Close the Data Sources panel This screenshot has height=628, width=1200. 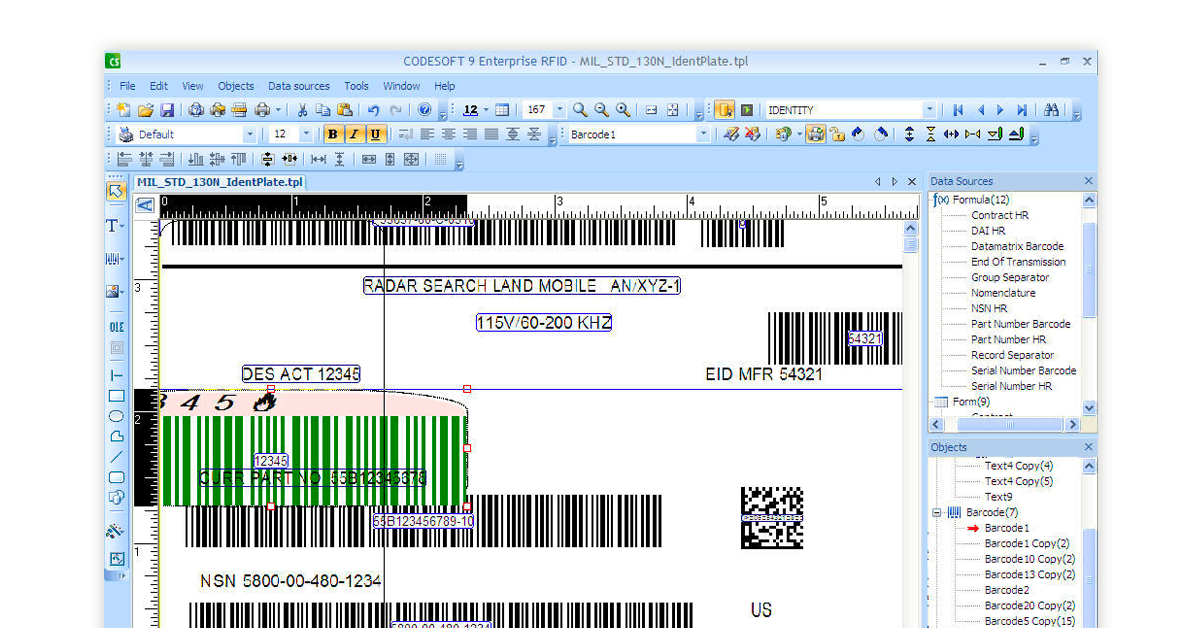coord(1089,181)
